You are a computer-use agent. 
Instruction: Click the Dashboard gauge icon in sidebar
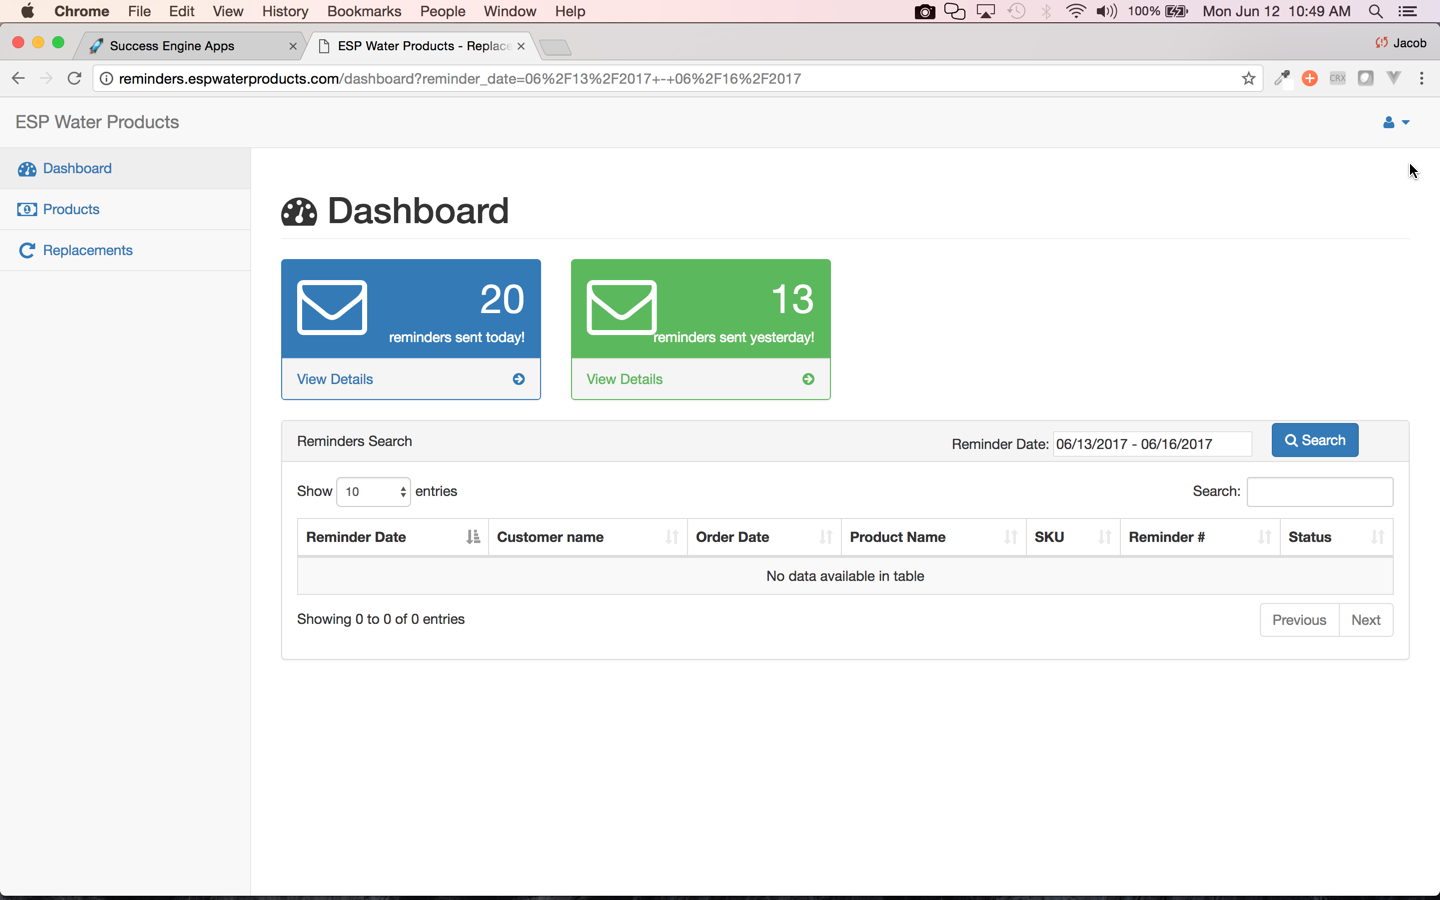click(27, 169)
